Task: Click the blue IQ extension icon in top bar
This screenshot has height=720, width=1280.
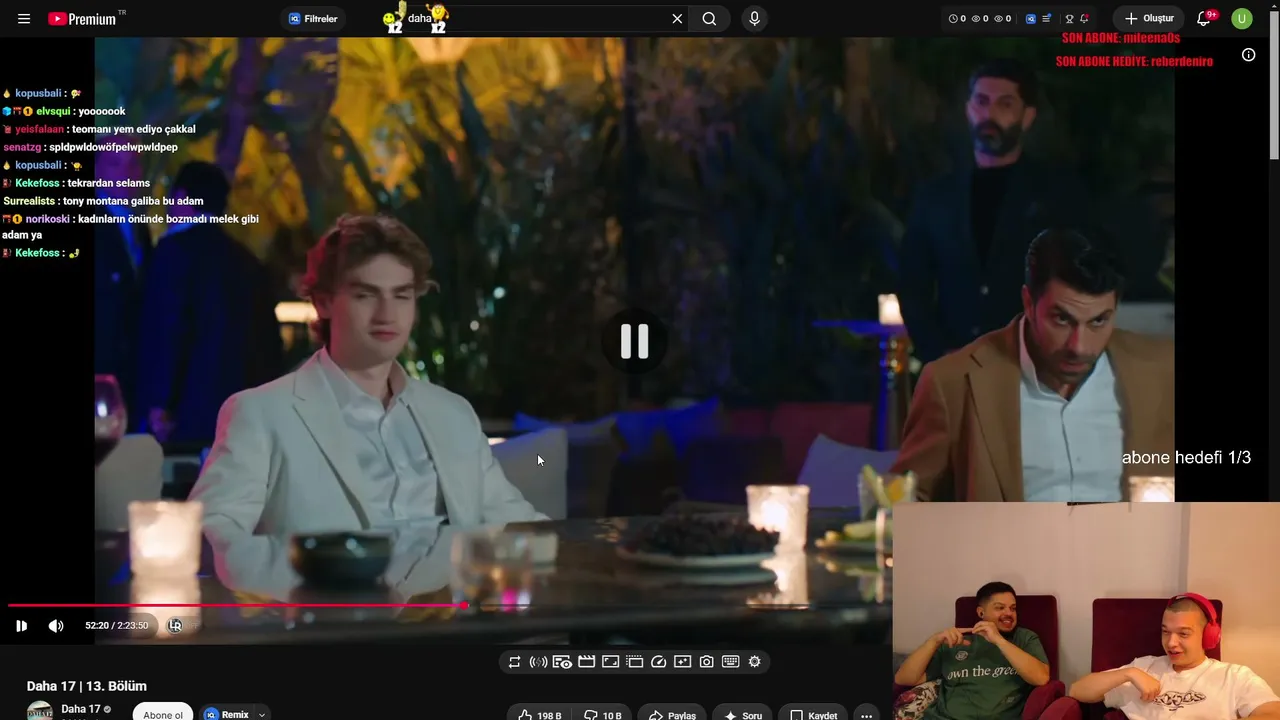Action: tap(1031, 19)
